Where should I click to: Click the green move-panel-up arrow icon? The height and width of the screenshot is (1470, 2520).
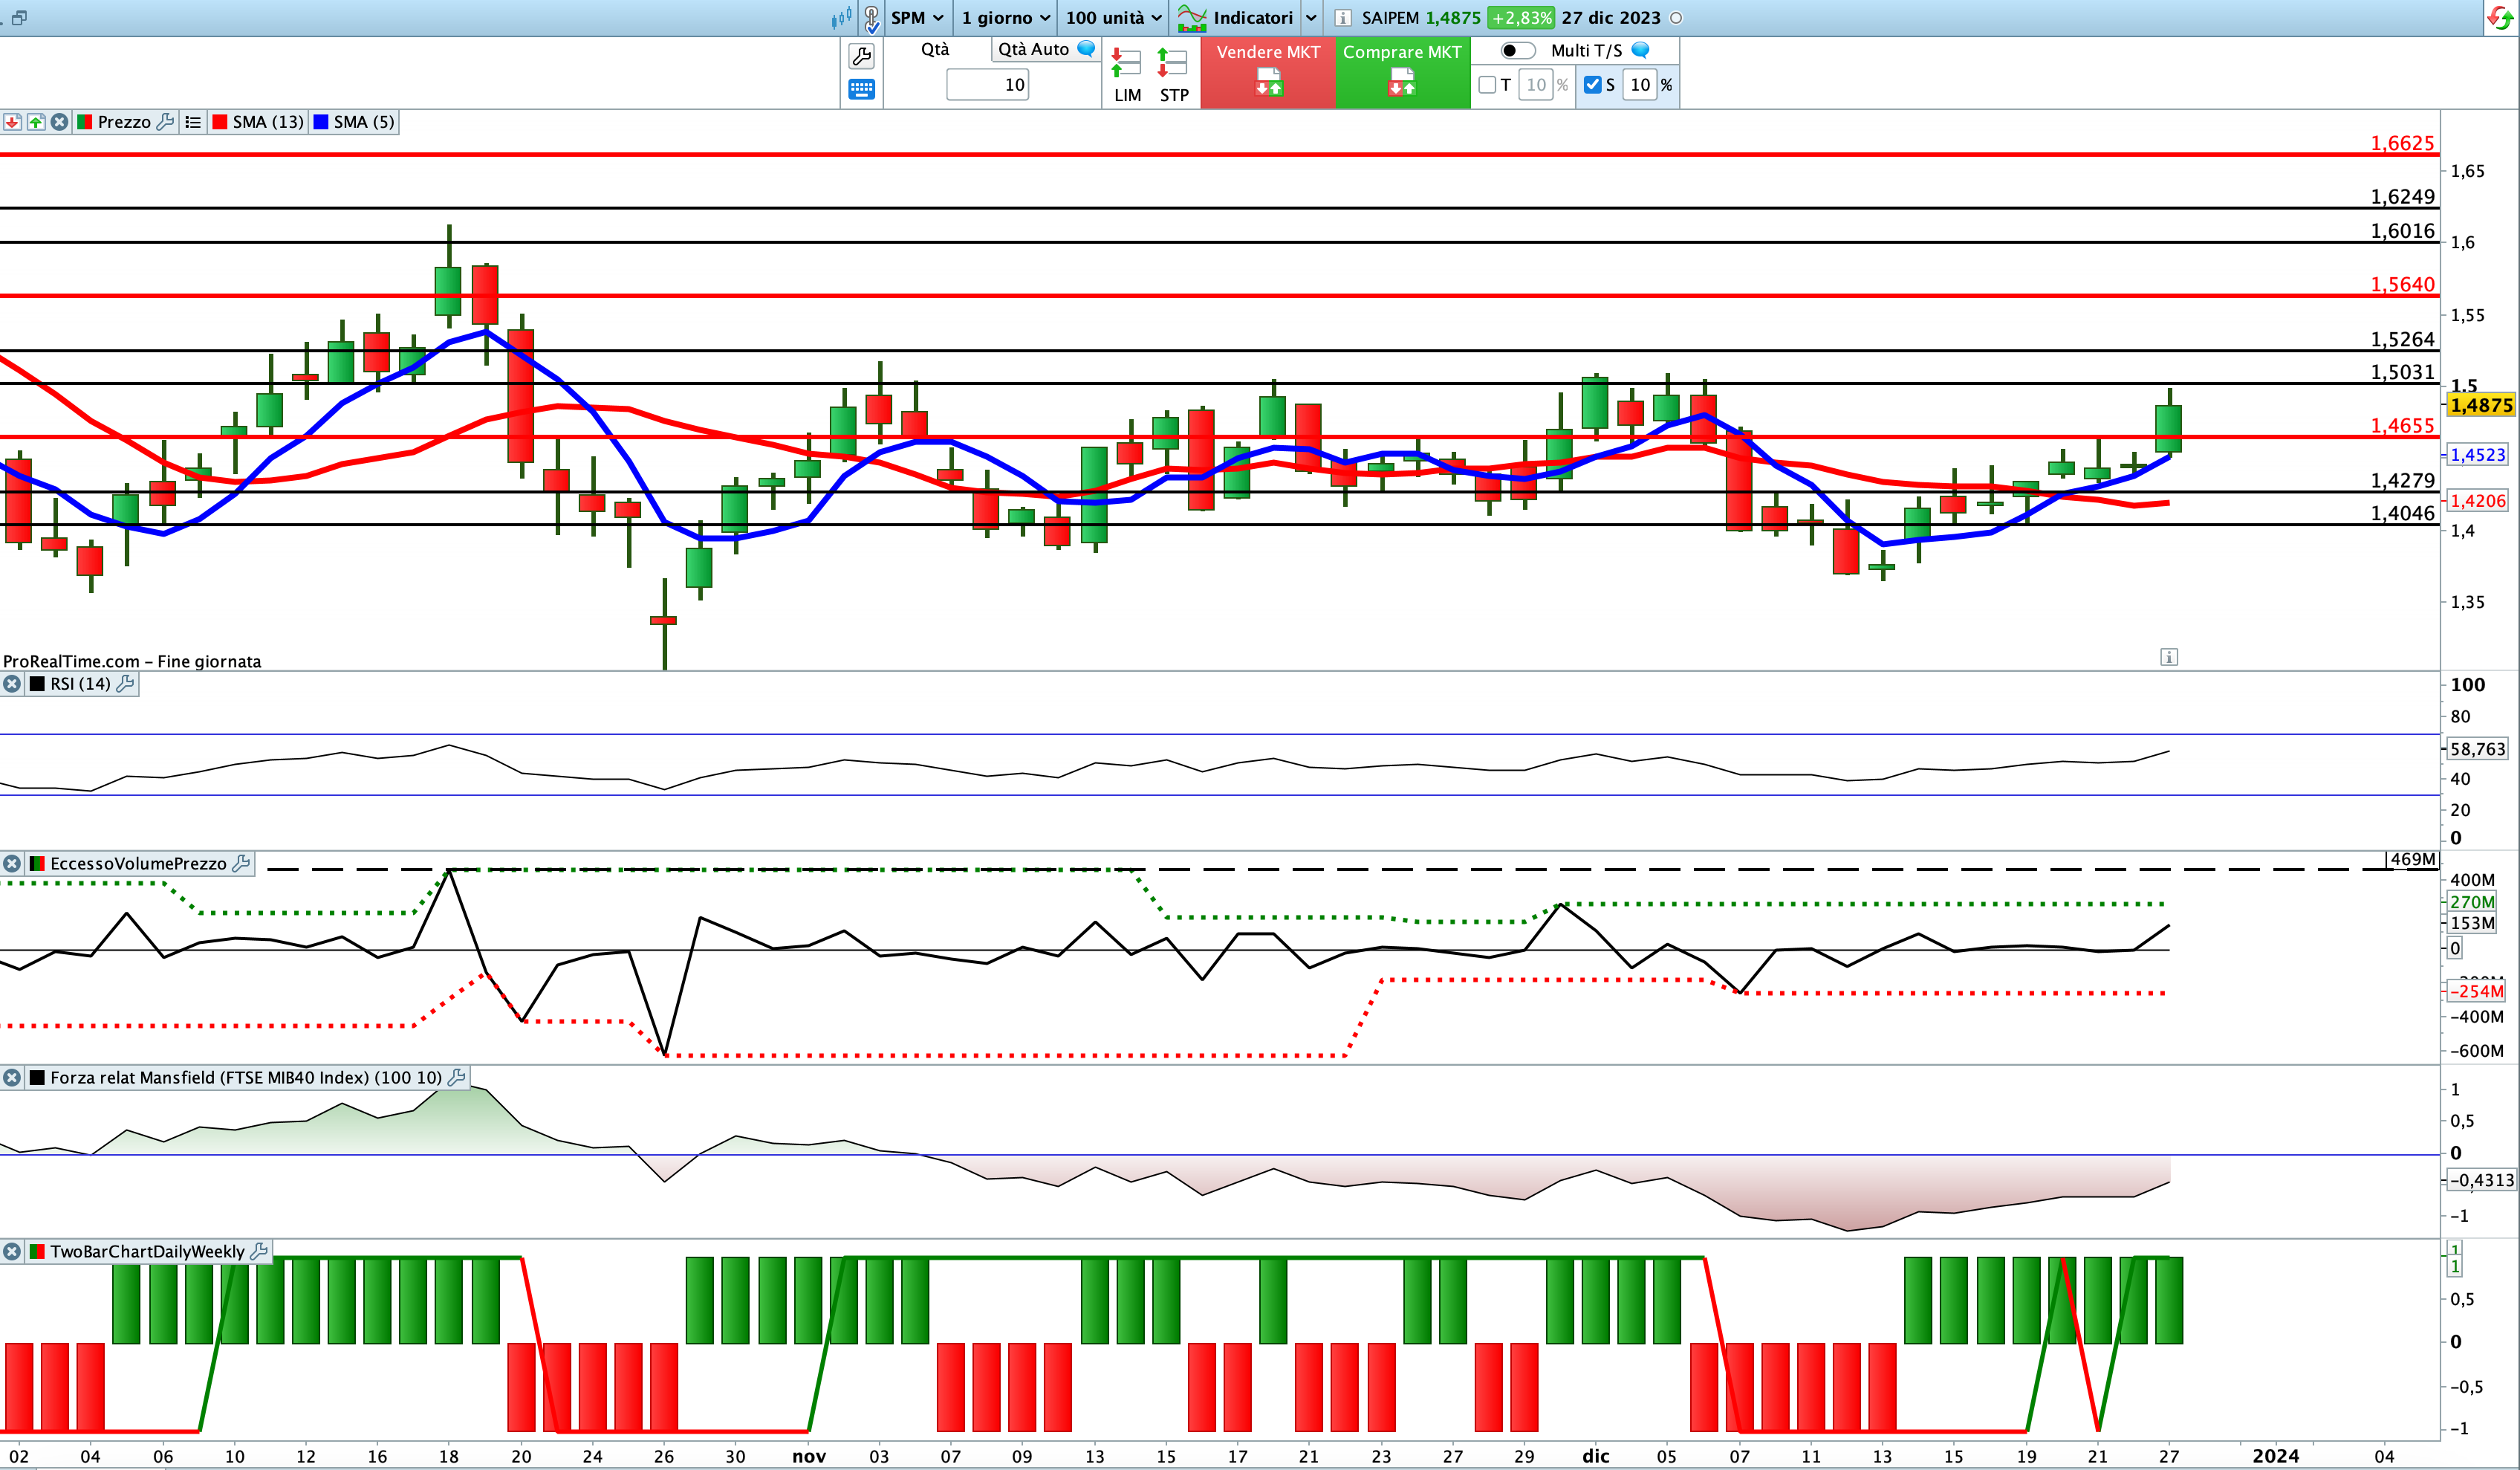(x=36, y=122)
